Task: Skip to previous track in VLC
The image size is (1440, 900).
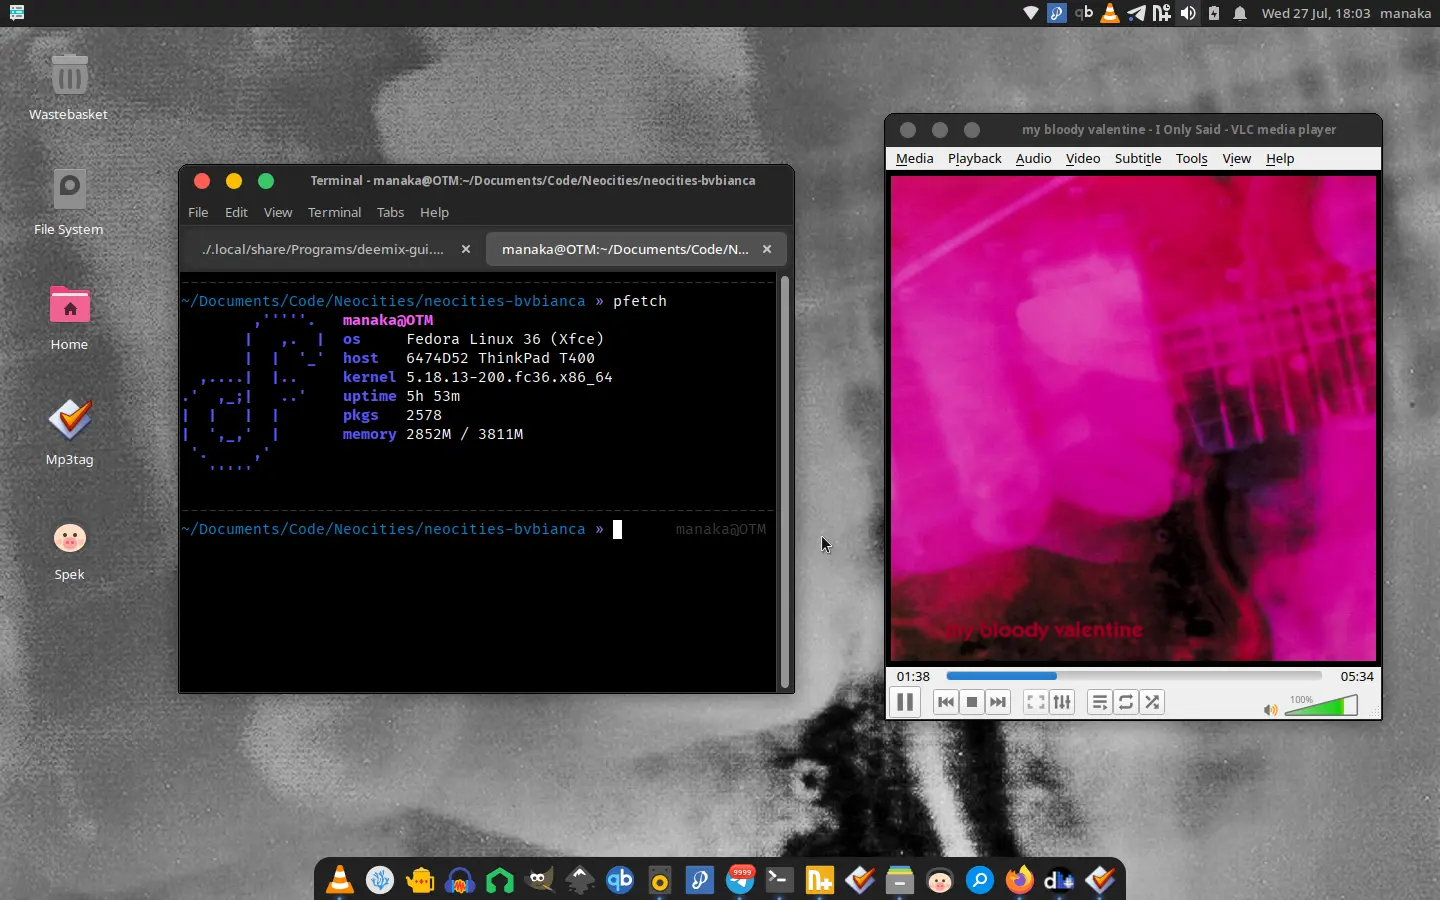Action: [945, 702]
